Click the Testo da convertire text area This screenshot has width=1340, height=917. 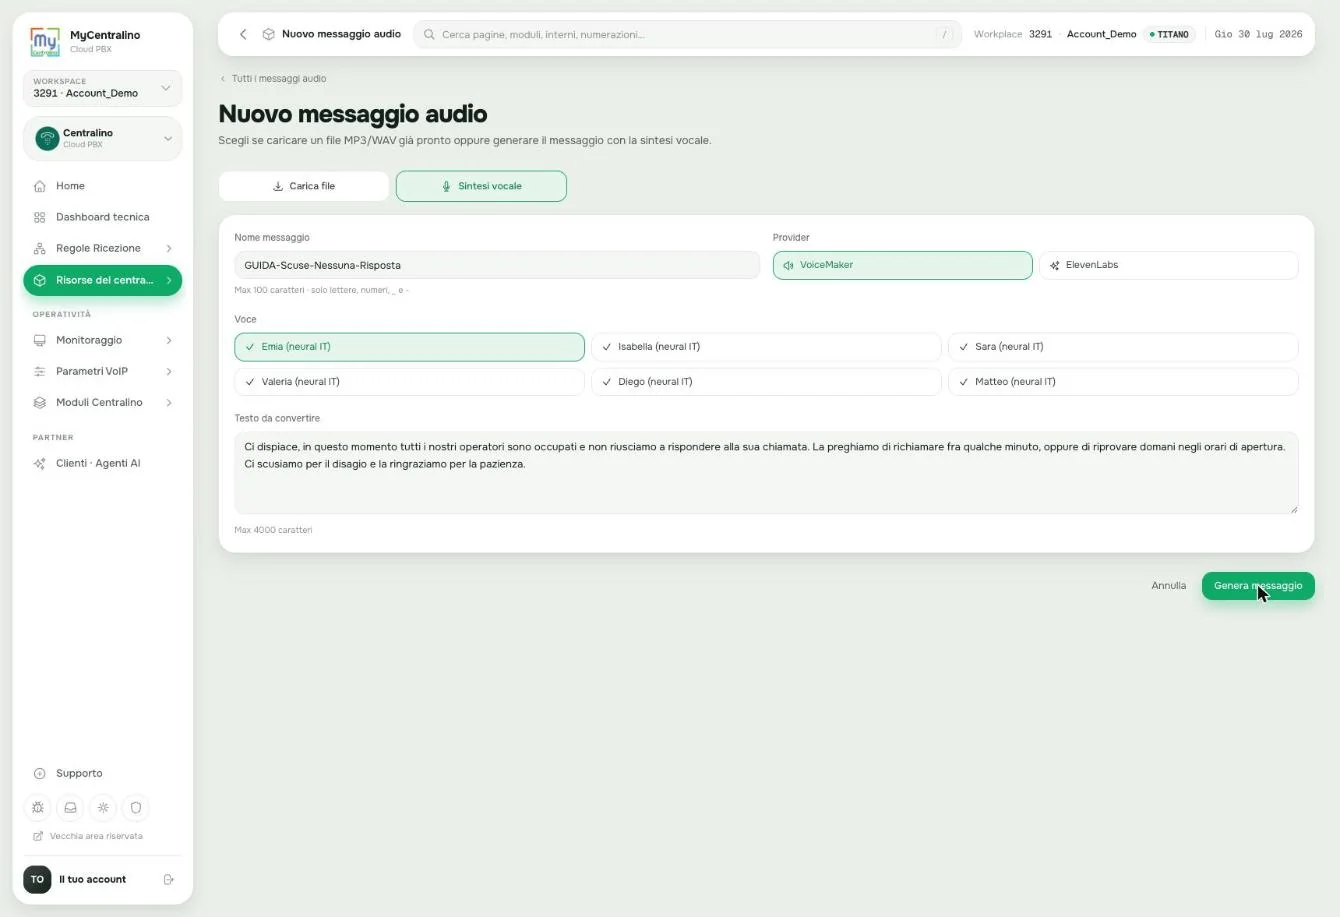(766, 473)
